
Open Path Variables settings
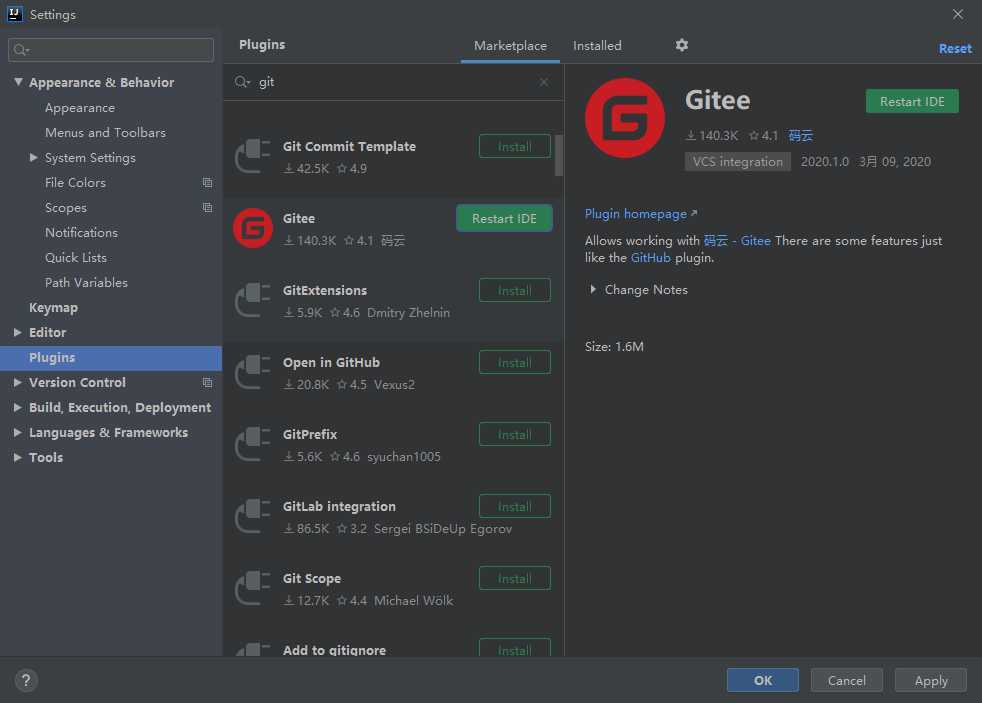click(86, 283)
